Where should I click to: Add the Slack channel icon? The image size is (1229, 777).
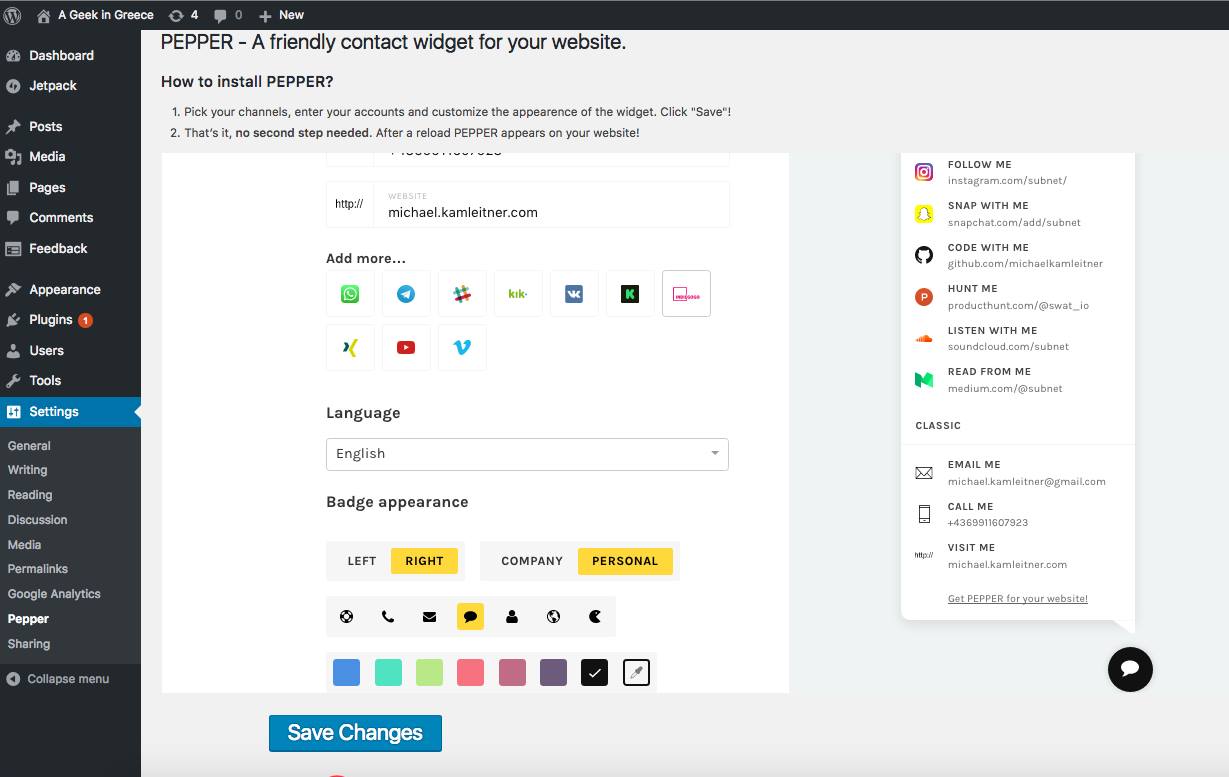462,294
